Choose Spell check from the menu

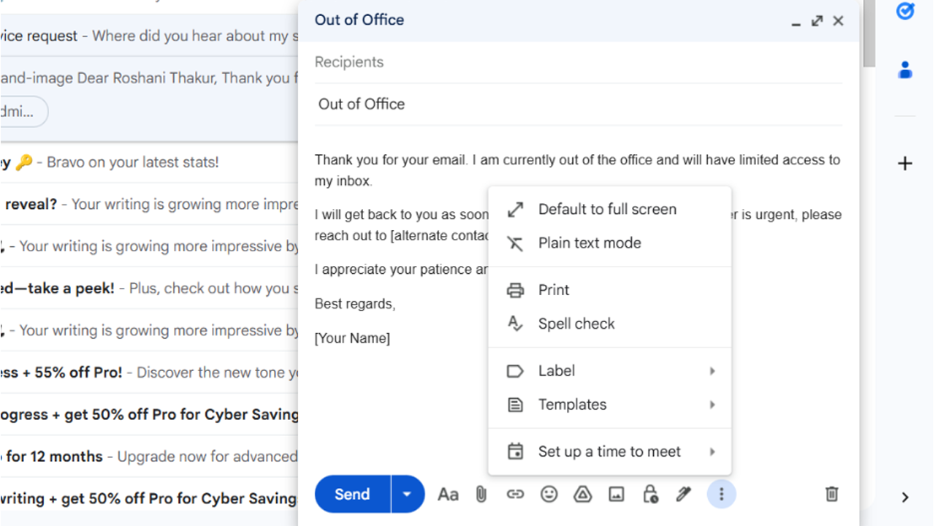(576, 324)
